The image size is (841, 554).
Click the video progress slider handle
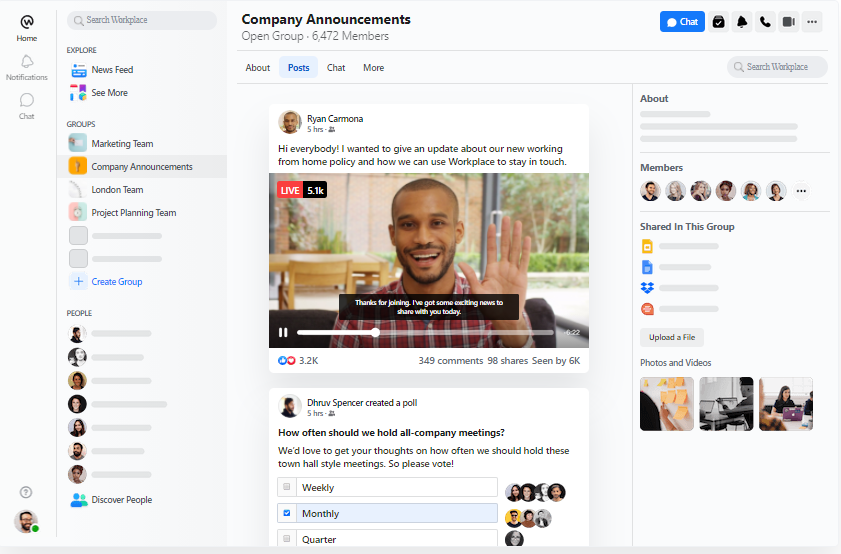[375, 333]
